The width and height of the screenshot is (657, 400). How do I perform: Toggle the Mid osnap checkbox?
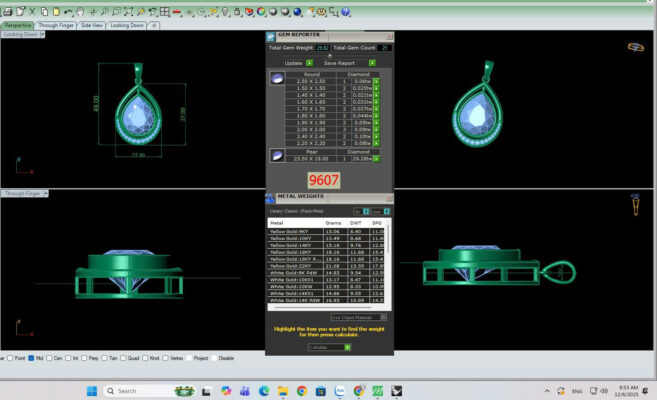tap(31, 358)
